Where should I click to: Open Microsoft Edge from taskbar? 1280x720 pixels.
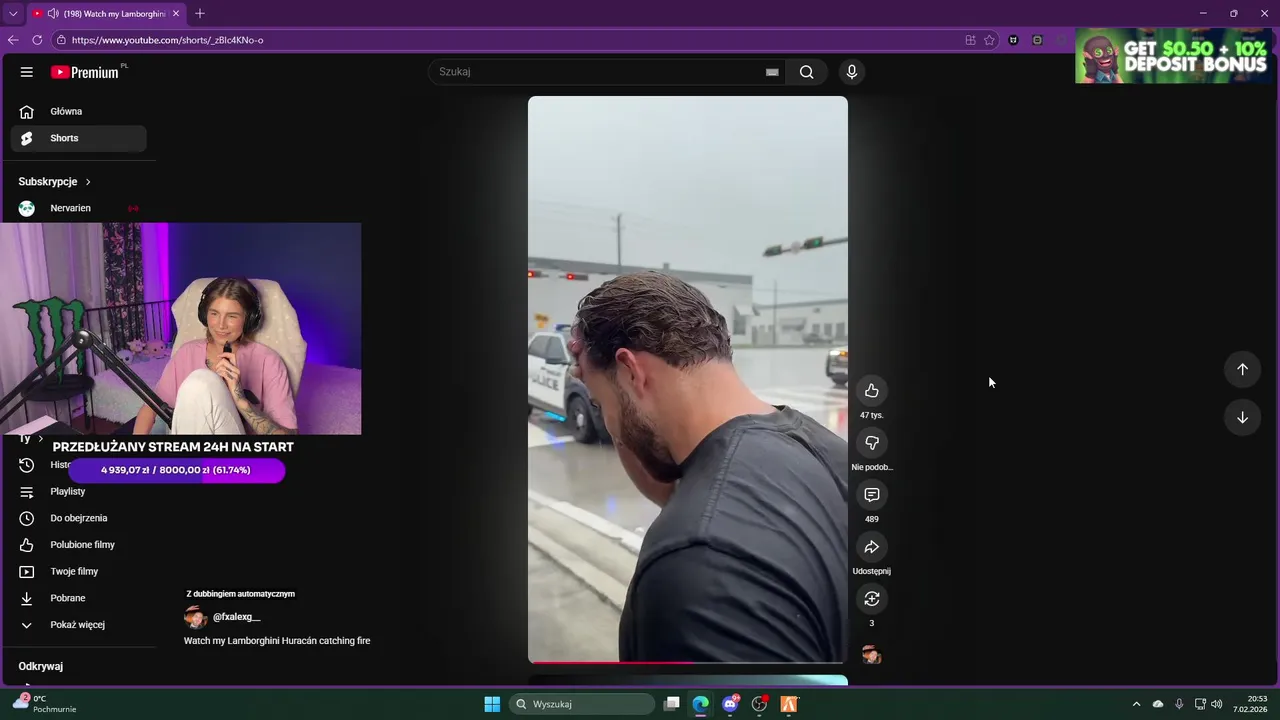coord(701,704)
